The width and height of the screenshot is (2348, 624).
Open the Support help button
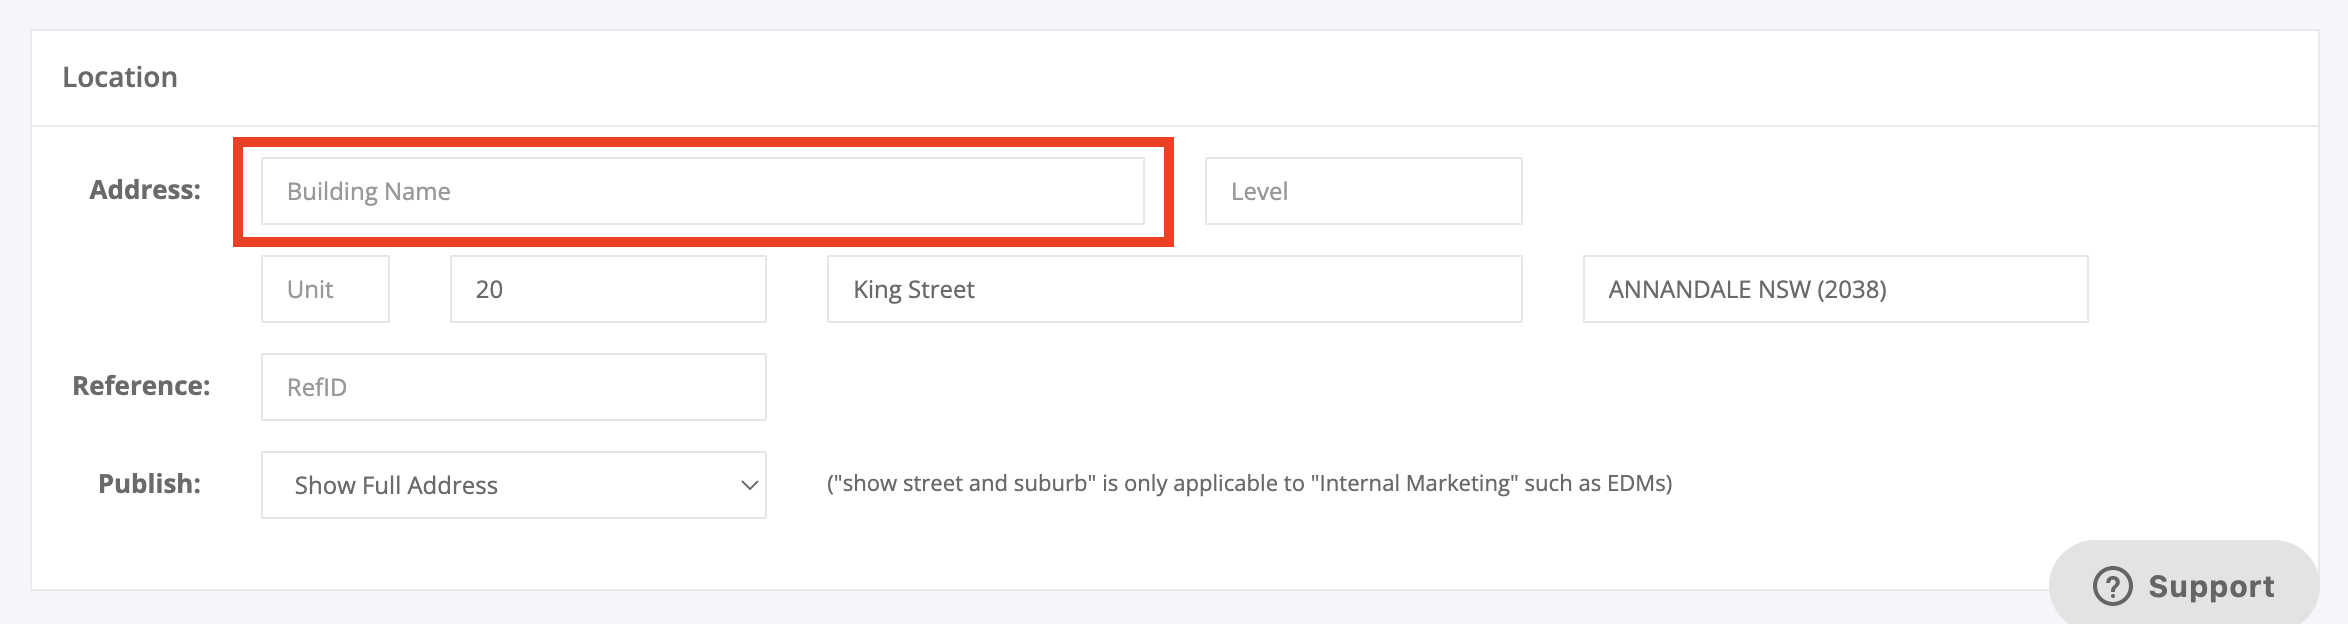coord(2183,584)
